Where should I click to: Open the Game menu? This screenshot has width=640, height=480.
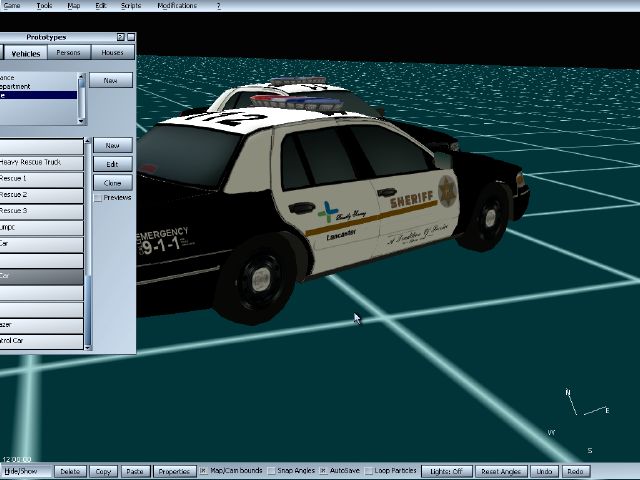coord(12,6)
